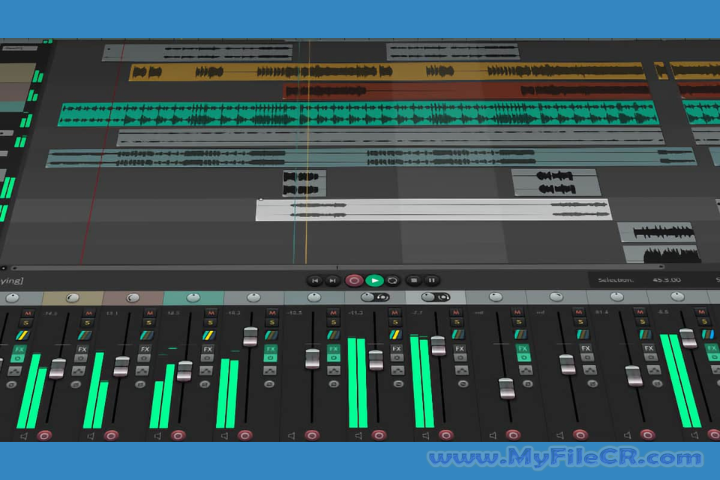Mute the tan-colored mixer strip

click(x=89, y=313)
